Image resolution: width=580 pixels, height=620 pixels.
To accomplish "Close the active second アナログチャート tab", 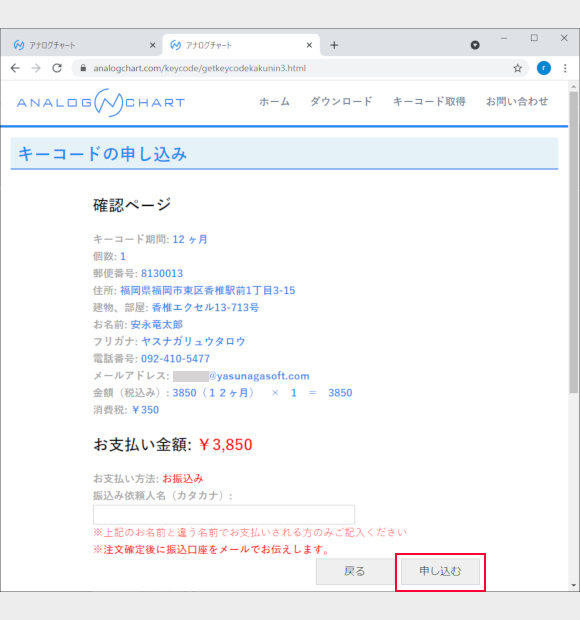I will point(309,45).
